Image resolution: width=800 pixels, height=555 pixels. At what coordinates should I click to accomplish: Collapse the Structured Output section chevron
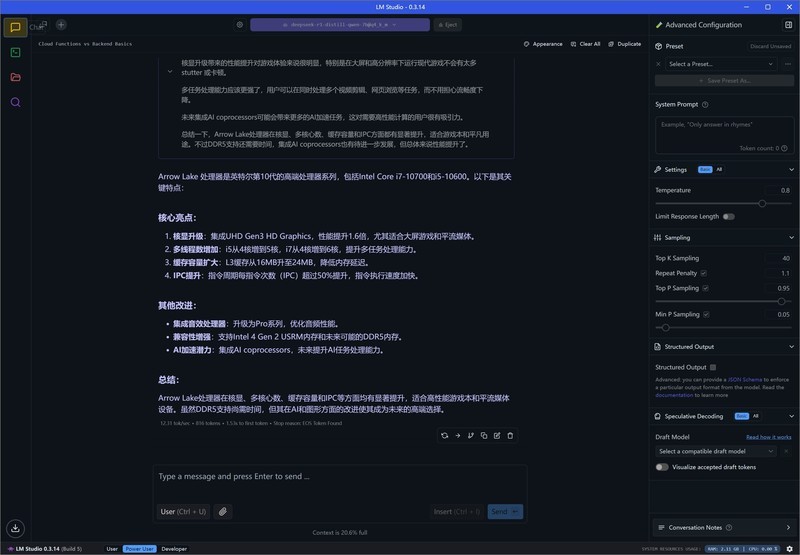point(791,347)
